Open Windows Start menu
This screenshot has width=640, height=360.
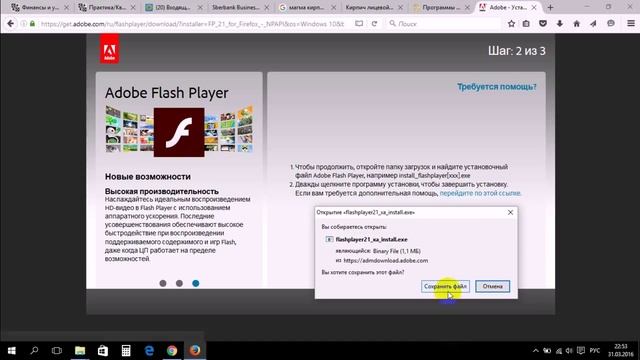coord(11,350)
